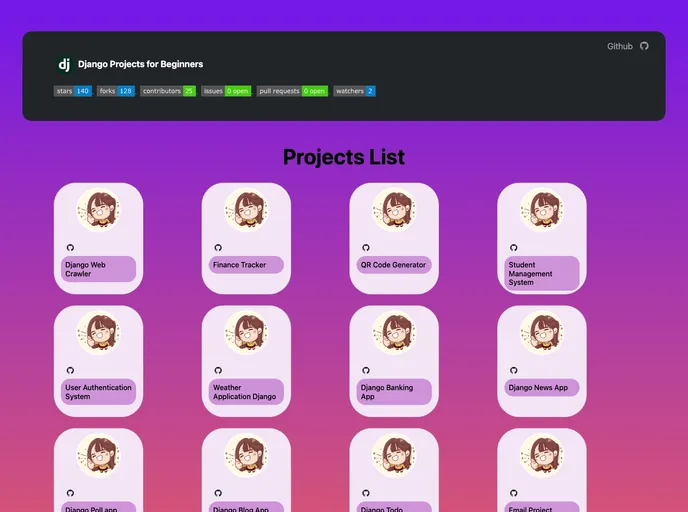This screenshot has width=688, height=512.
Task: Click the forks 128 badge
Action: tap(116, 91)
